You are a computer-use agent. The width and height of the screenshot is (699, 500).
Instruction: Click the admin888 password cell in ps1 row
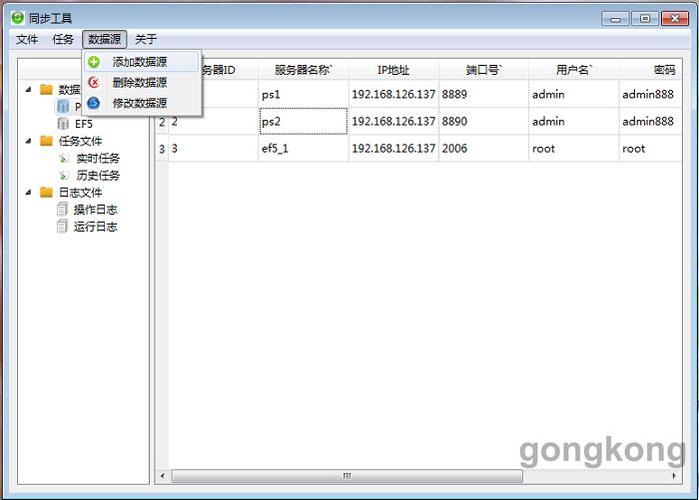[x=650, y=94]
